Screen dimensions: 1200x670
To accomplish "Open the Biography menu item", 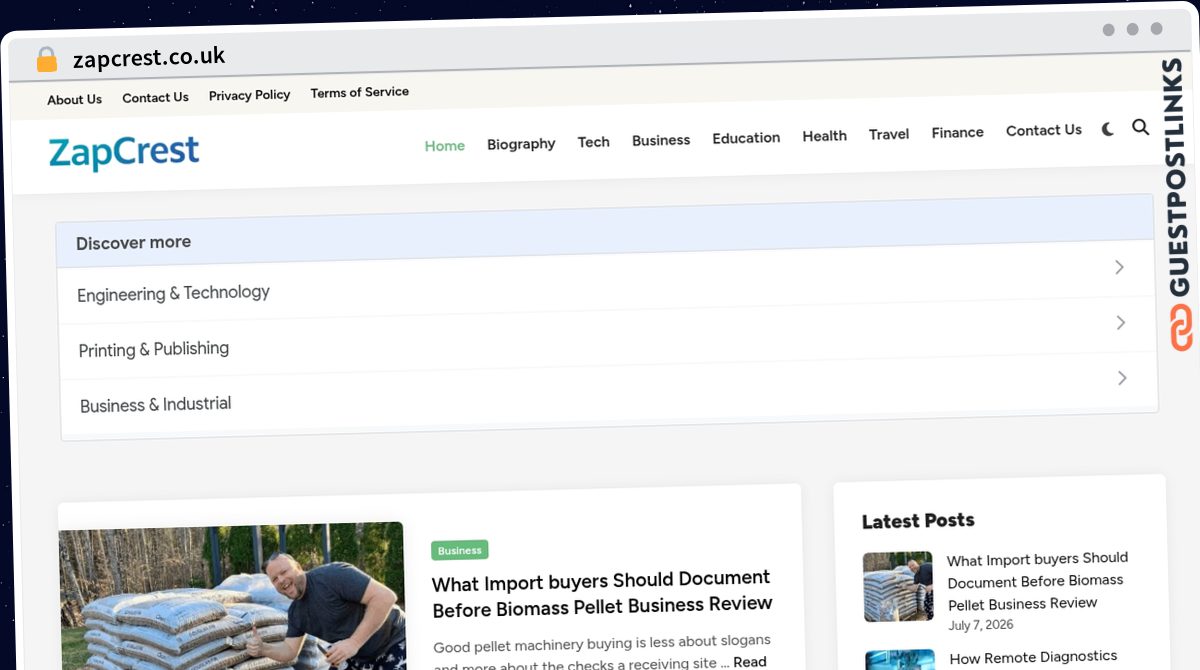I will (x=521, y=144).
